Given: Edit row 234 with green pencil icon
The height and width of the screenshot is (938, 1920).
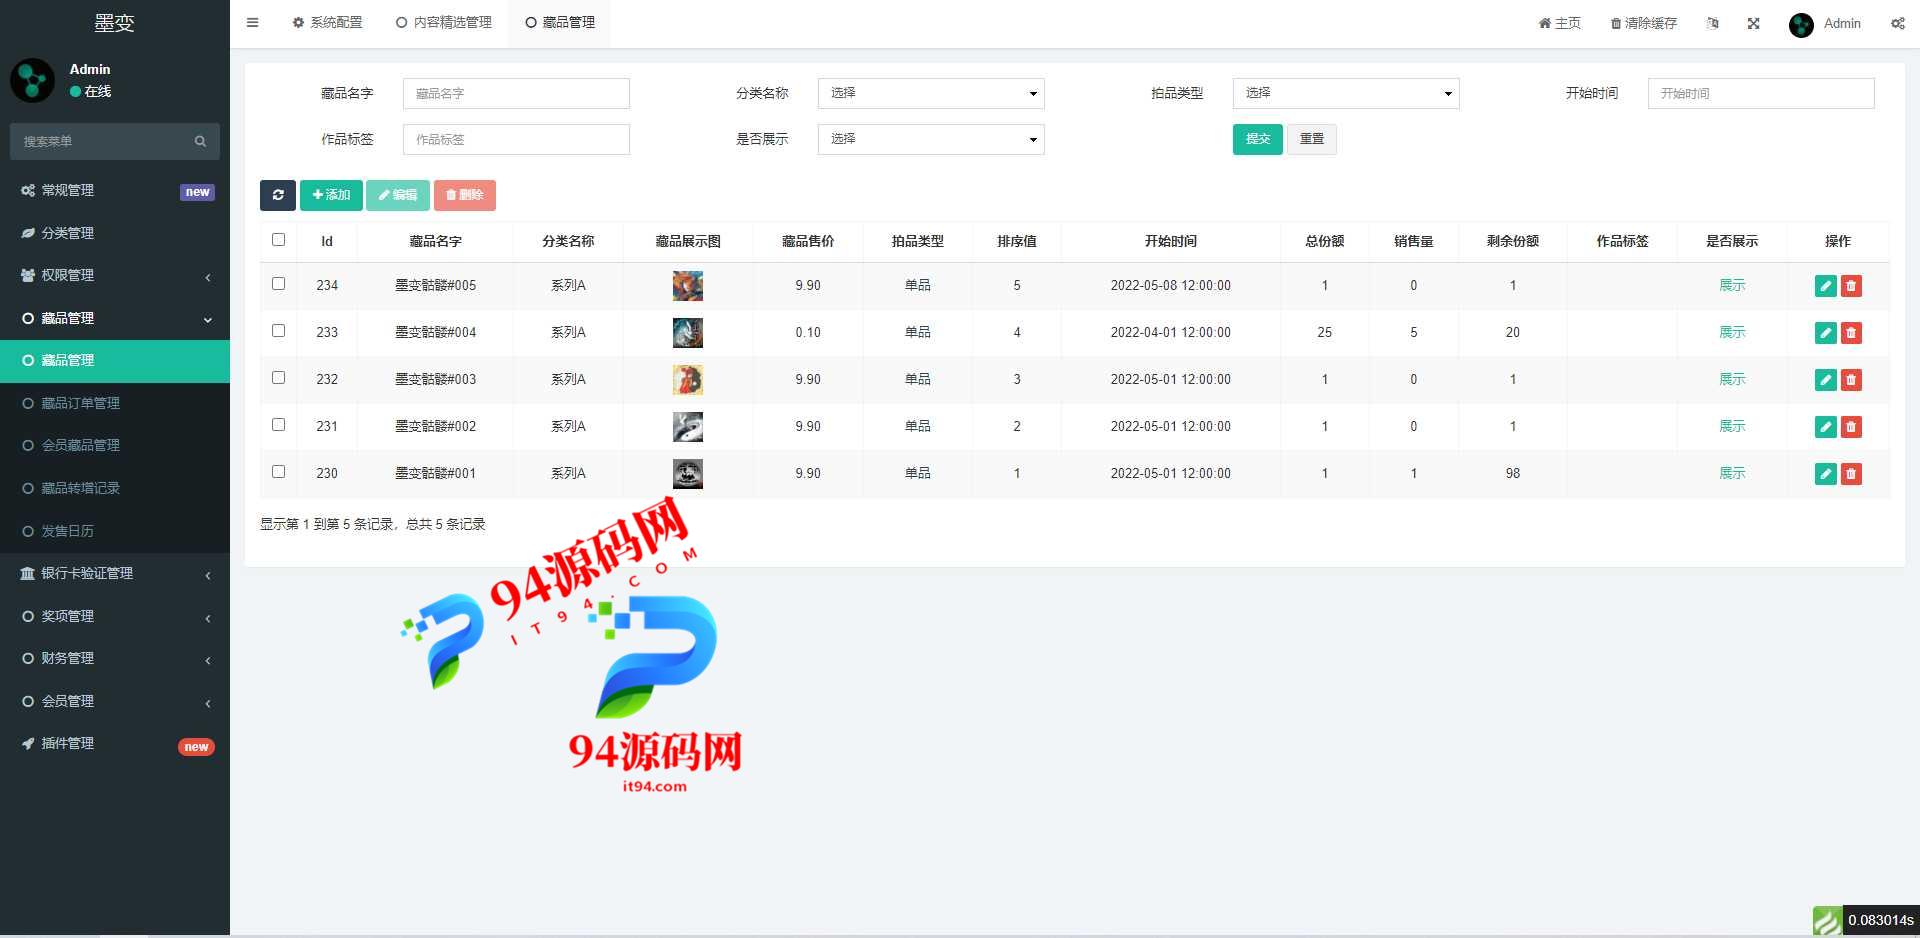Looking at the screenshot, I should 1825,286.
